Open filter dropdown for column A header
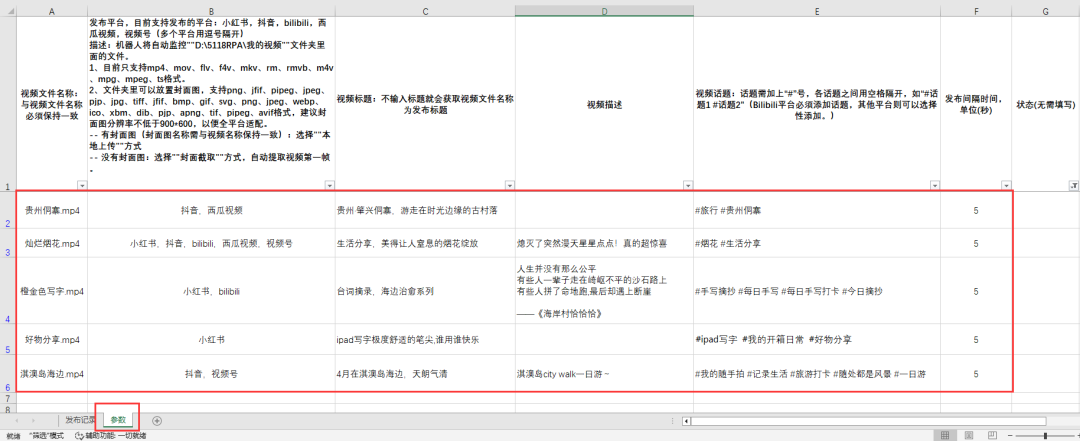Viewport: 1080px width, 441px height. (x=83, y=185)
